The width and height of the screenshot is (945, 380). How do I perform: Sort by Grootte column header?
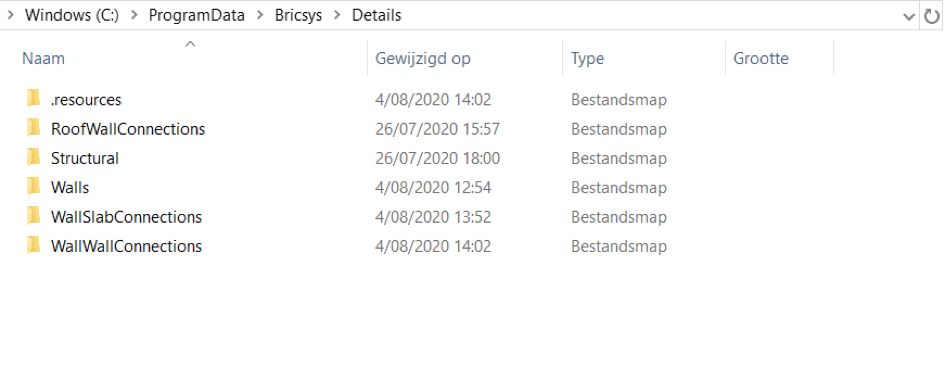click(779, 58)
